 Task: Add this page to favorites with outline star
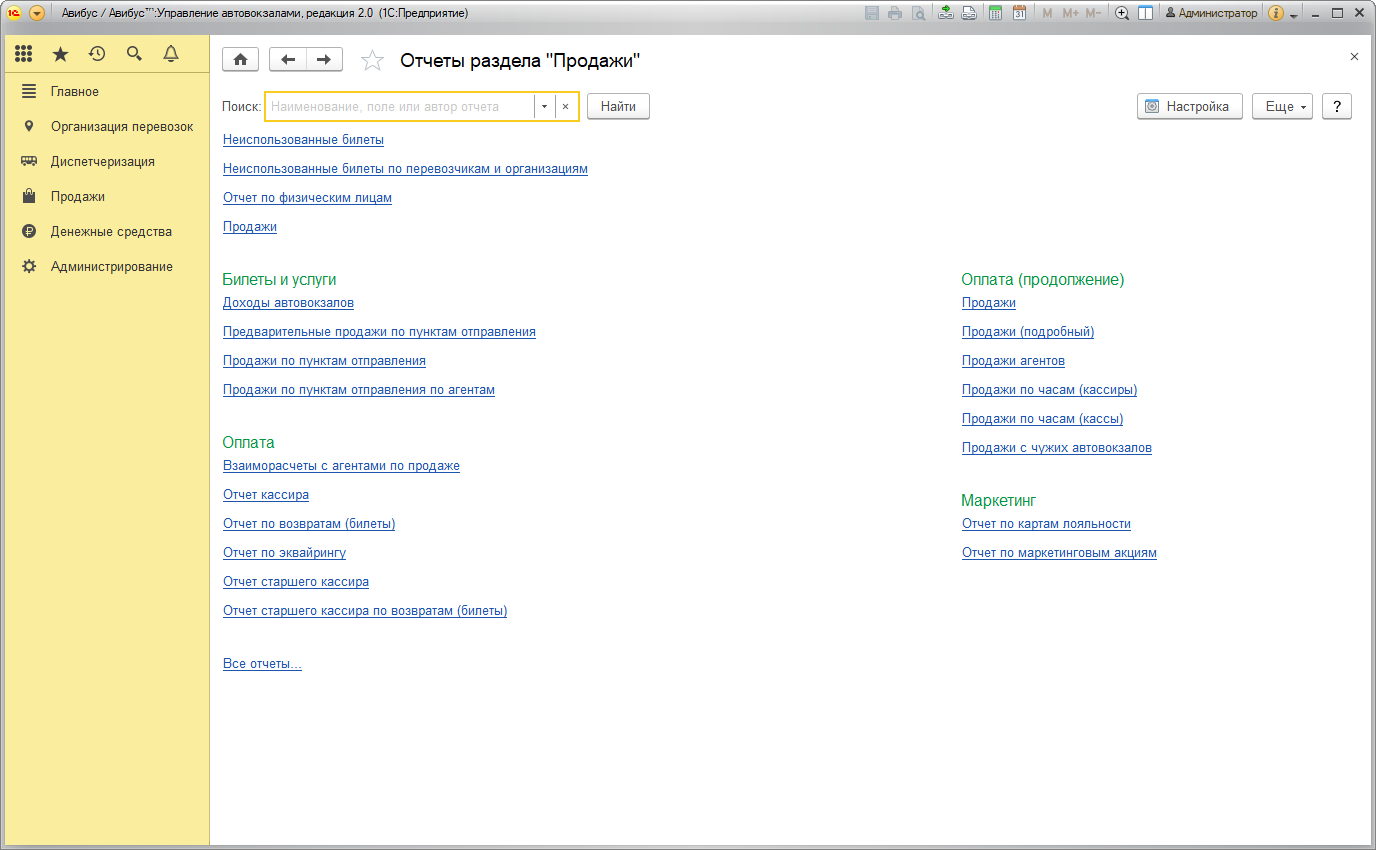(372, 61)
